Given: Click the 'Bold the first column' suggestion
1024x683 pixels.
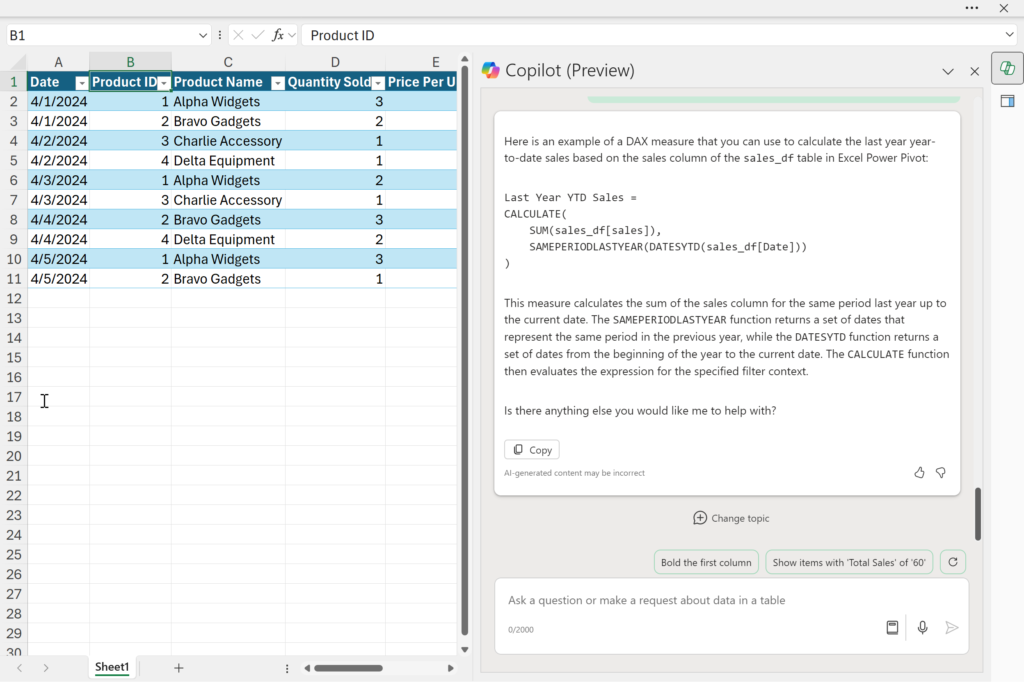Looking at the screenshot, I should 706,562.
